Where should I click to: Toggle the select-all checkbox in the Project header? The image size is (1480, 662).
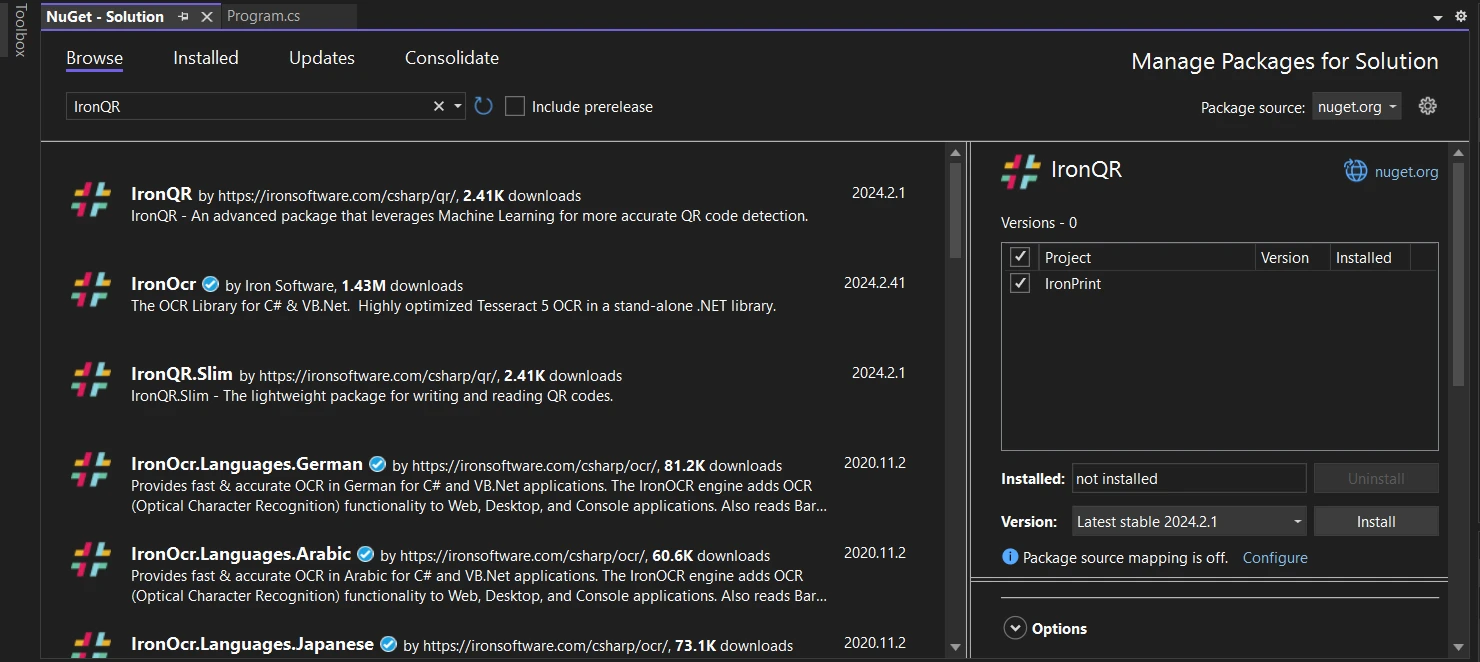(1020, 257)
